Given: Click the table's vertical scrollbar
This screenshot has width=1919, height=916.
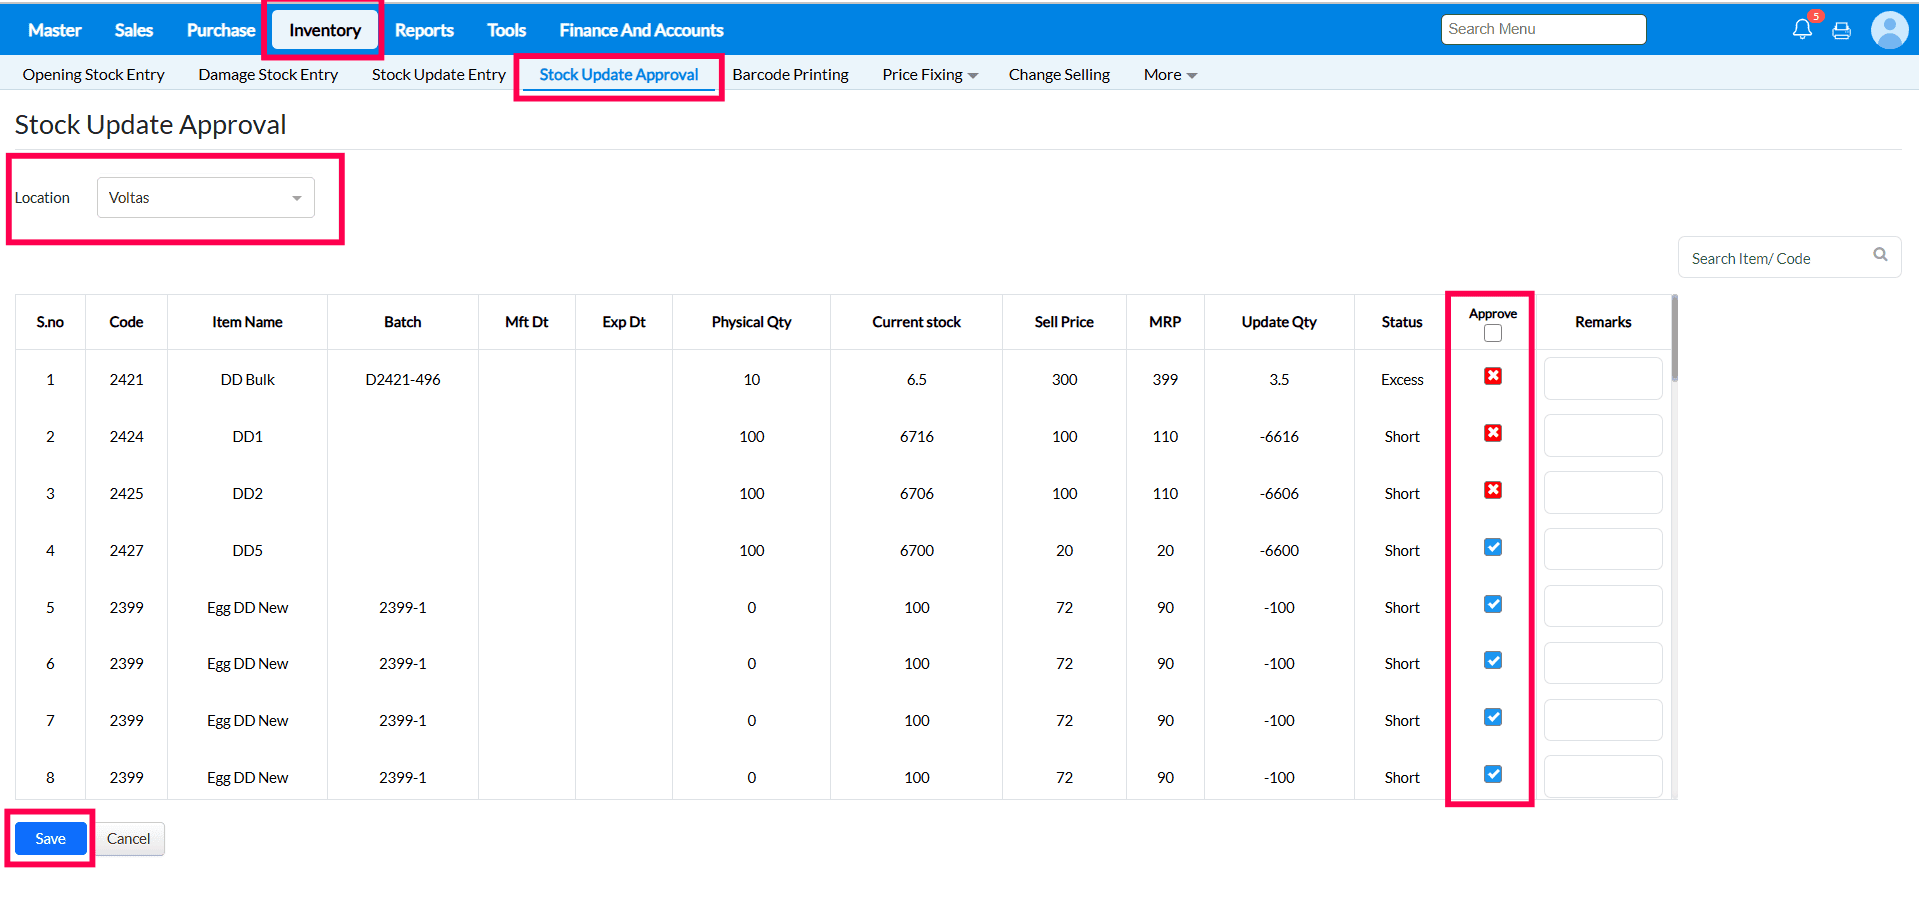Looking at the screenshot, I should click(1674, 340).
